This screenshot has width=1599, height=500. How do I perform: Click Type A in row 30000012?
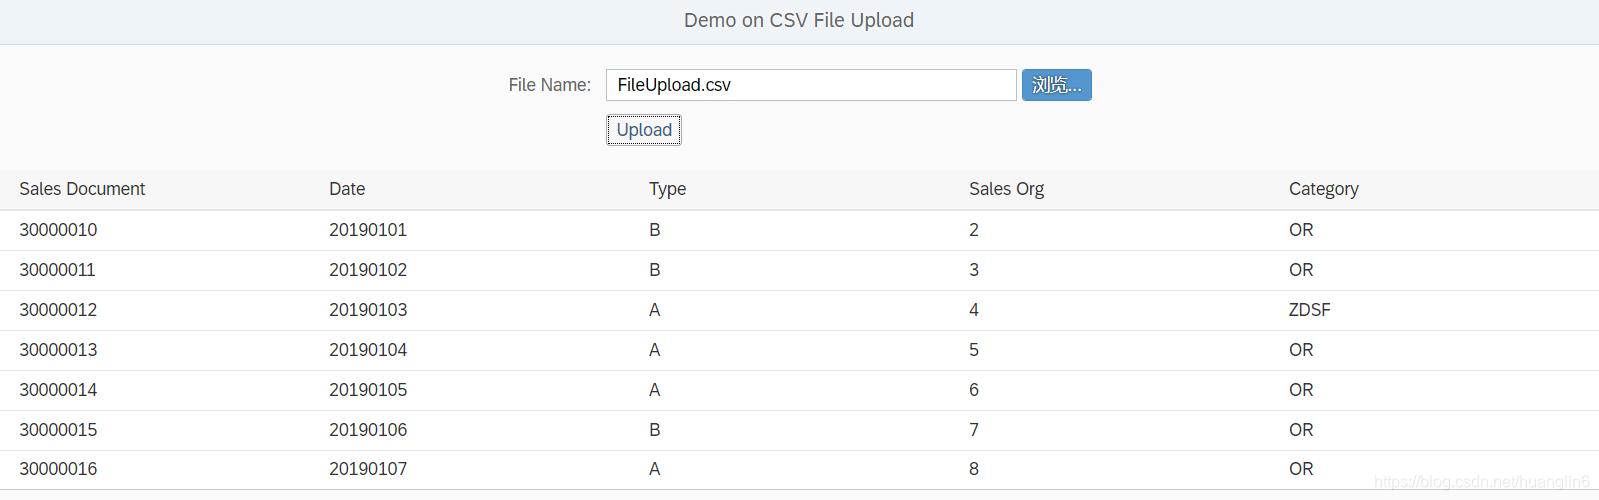[655, 310]
